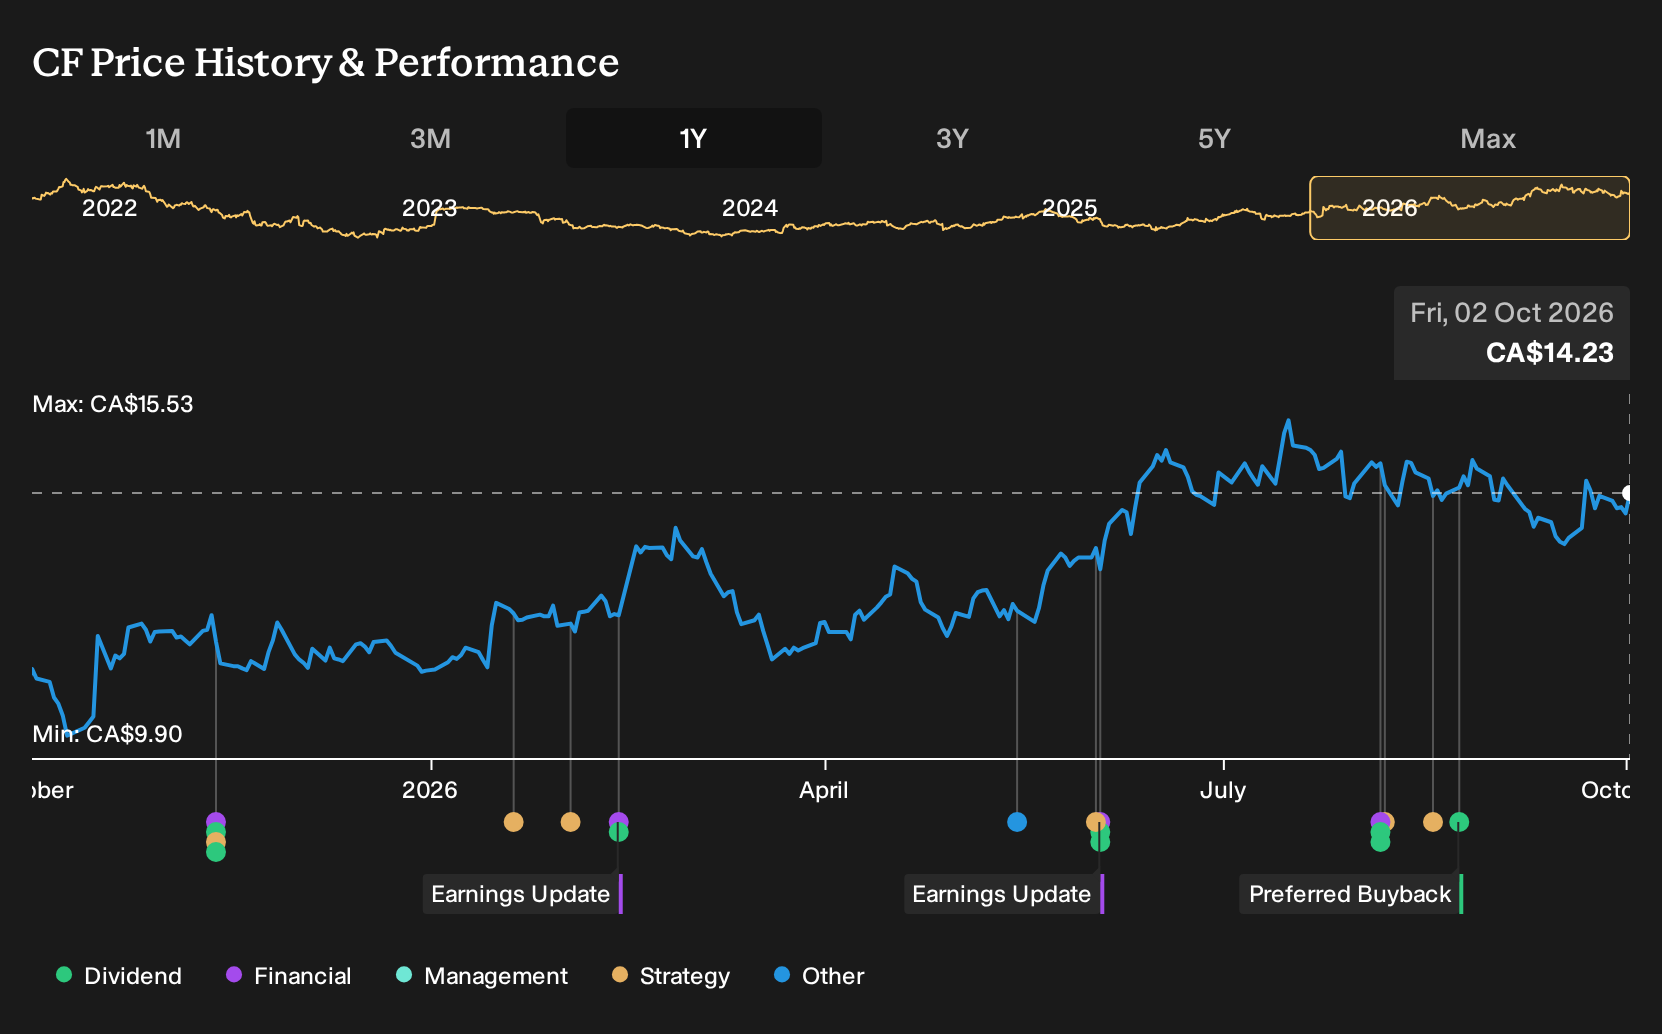Open the Earnings Update label below 2026
Image resolution: width=1662 pixels, height=1034 pixels.
coord(521,894)
